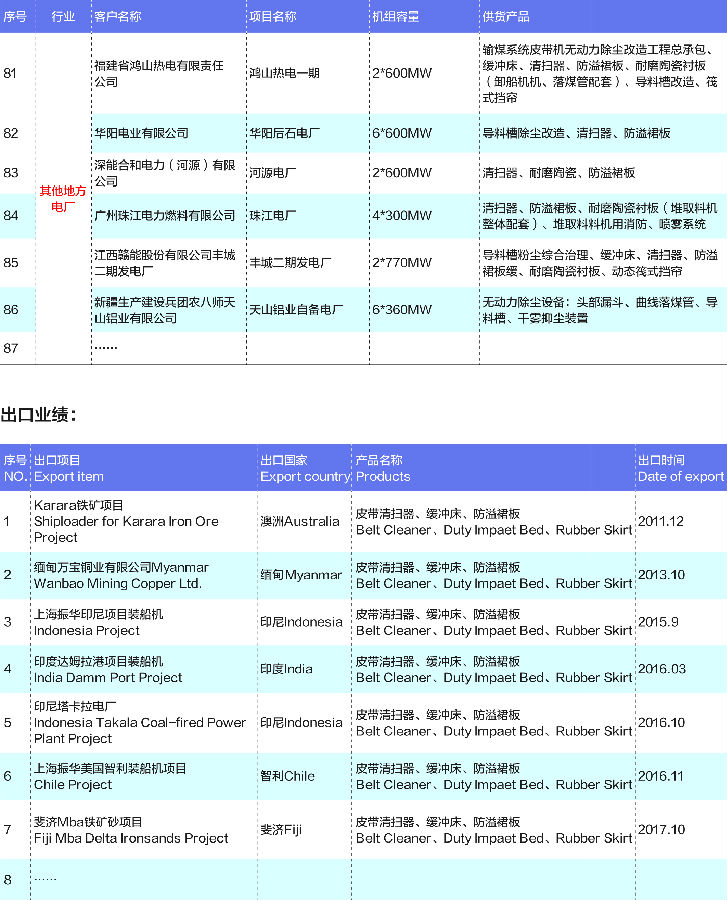
Task: Click the customer name 新疆生产建设兵团农八师天山铝业有限公司
Action: (165, 309)
